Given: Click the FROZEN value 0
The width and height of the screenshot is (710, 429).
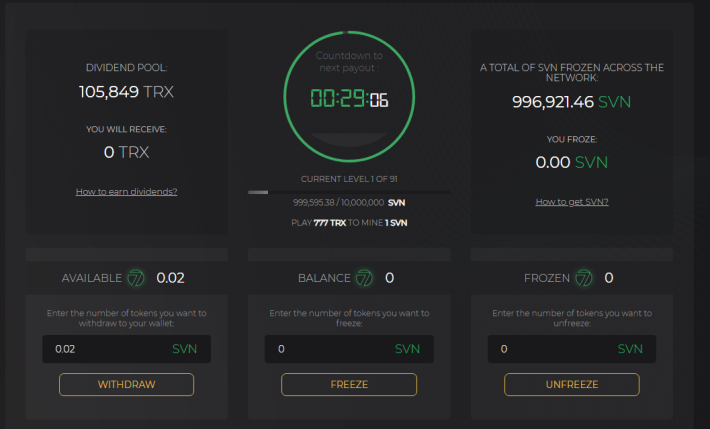Looking at the screenshot, I should pos(609,278).
